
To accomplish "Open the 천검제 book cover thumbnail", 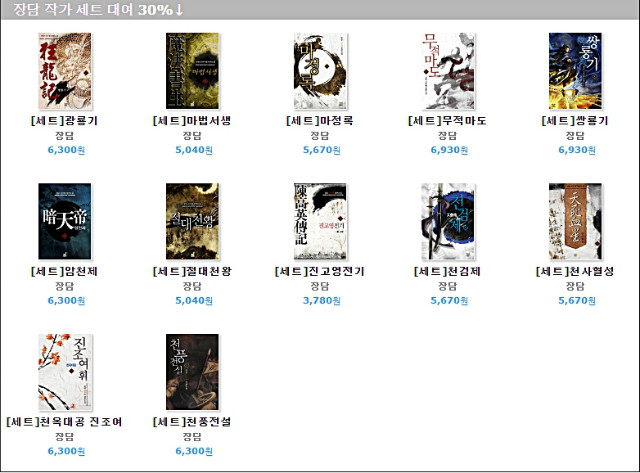I will [448, 221].
